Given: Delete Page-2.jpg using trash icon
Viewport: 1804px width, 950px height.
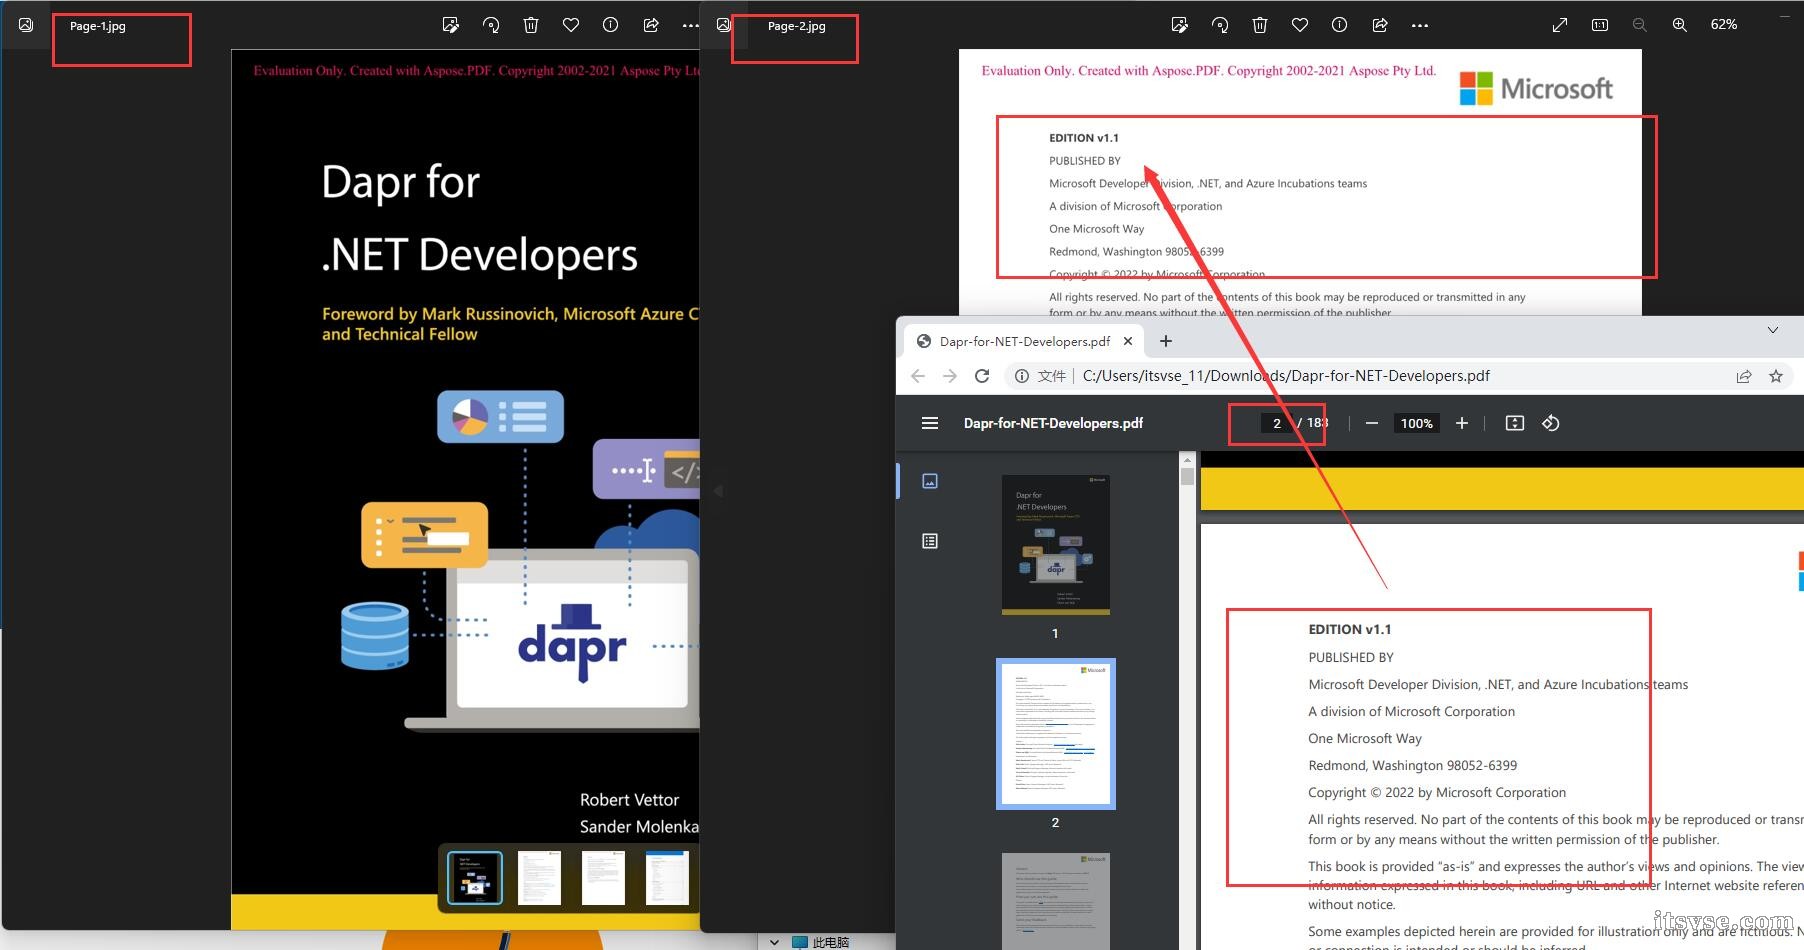Looking at the screenshot, I should coord(1260,25).
